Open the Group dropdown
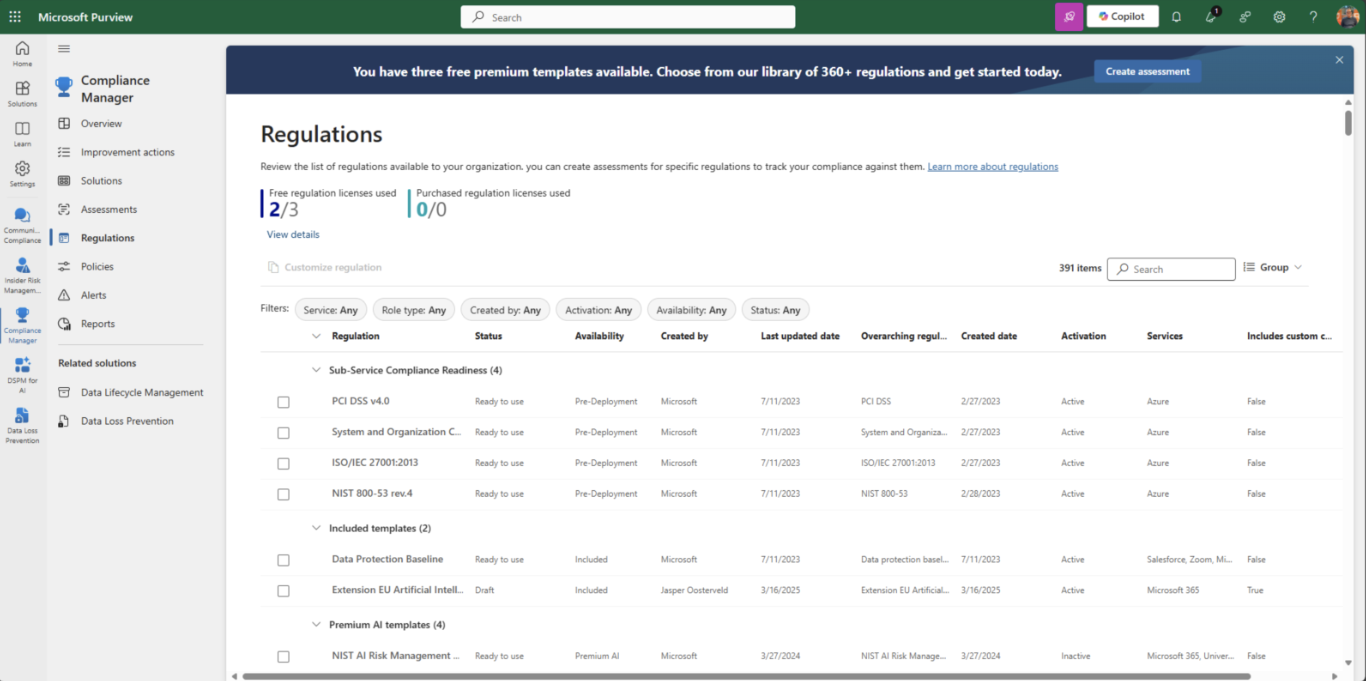1366x681 pixels. (1273, 268)
